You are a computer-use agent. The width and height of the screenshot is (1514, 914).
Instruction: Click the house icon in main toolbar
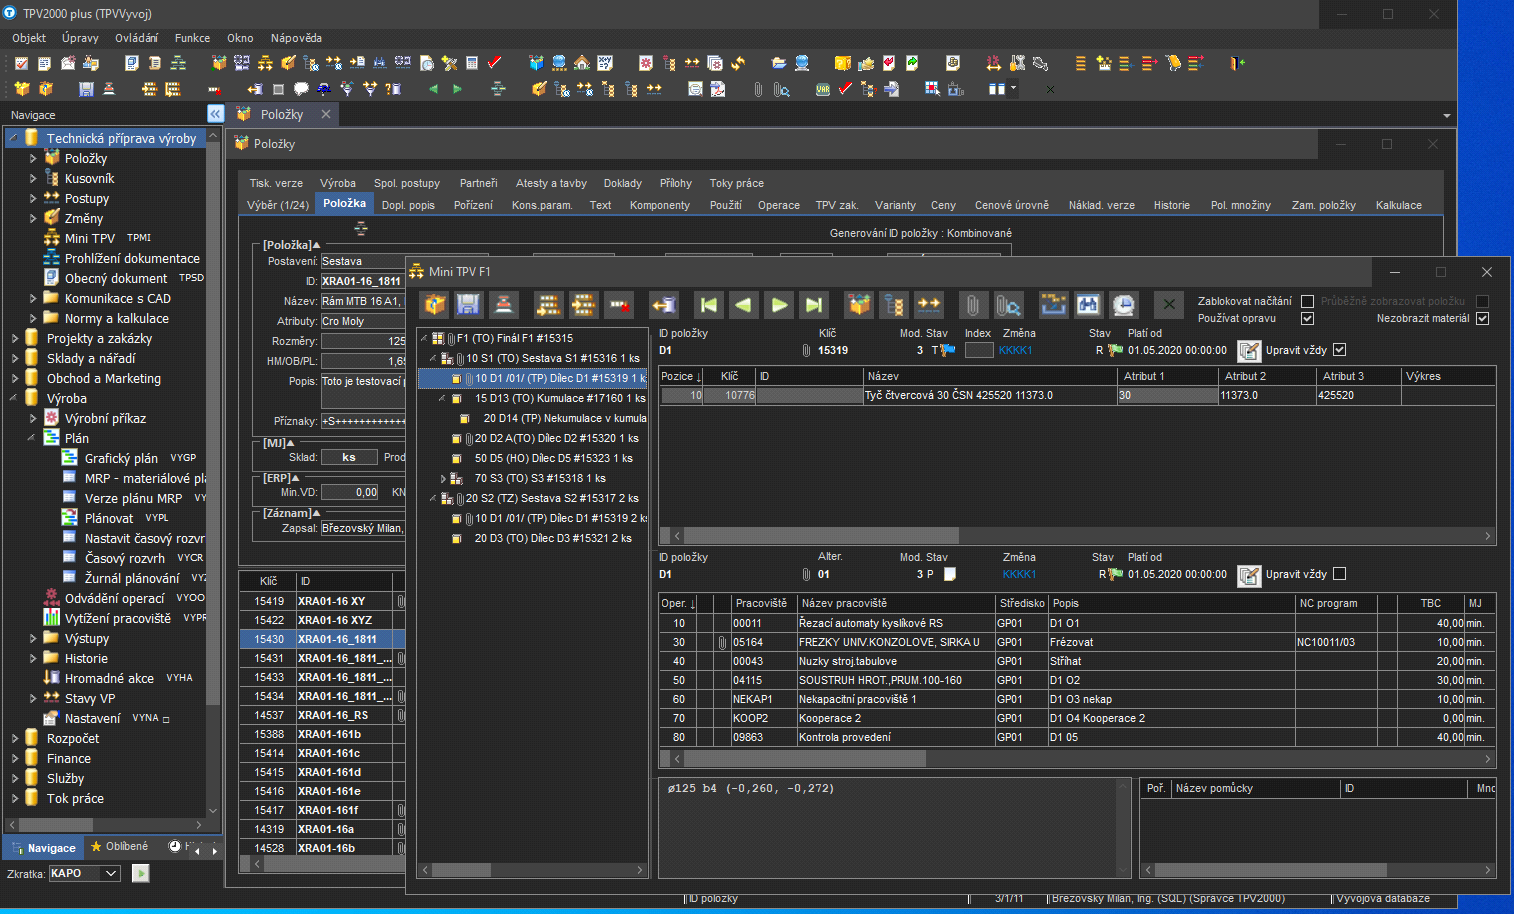[582, 63]
